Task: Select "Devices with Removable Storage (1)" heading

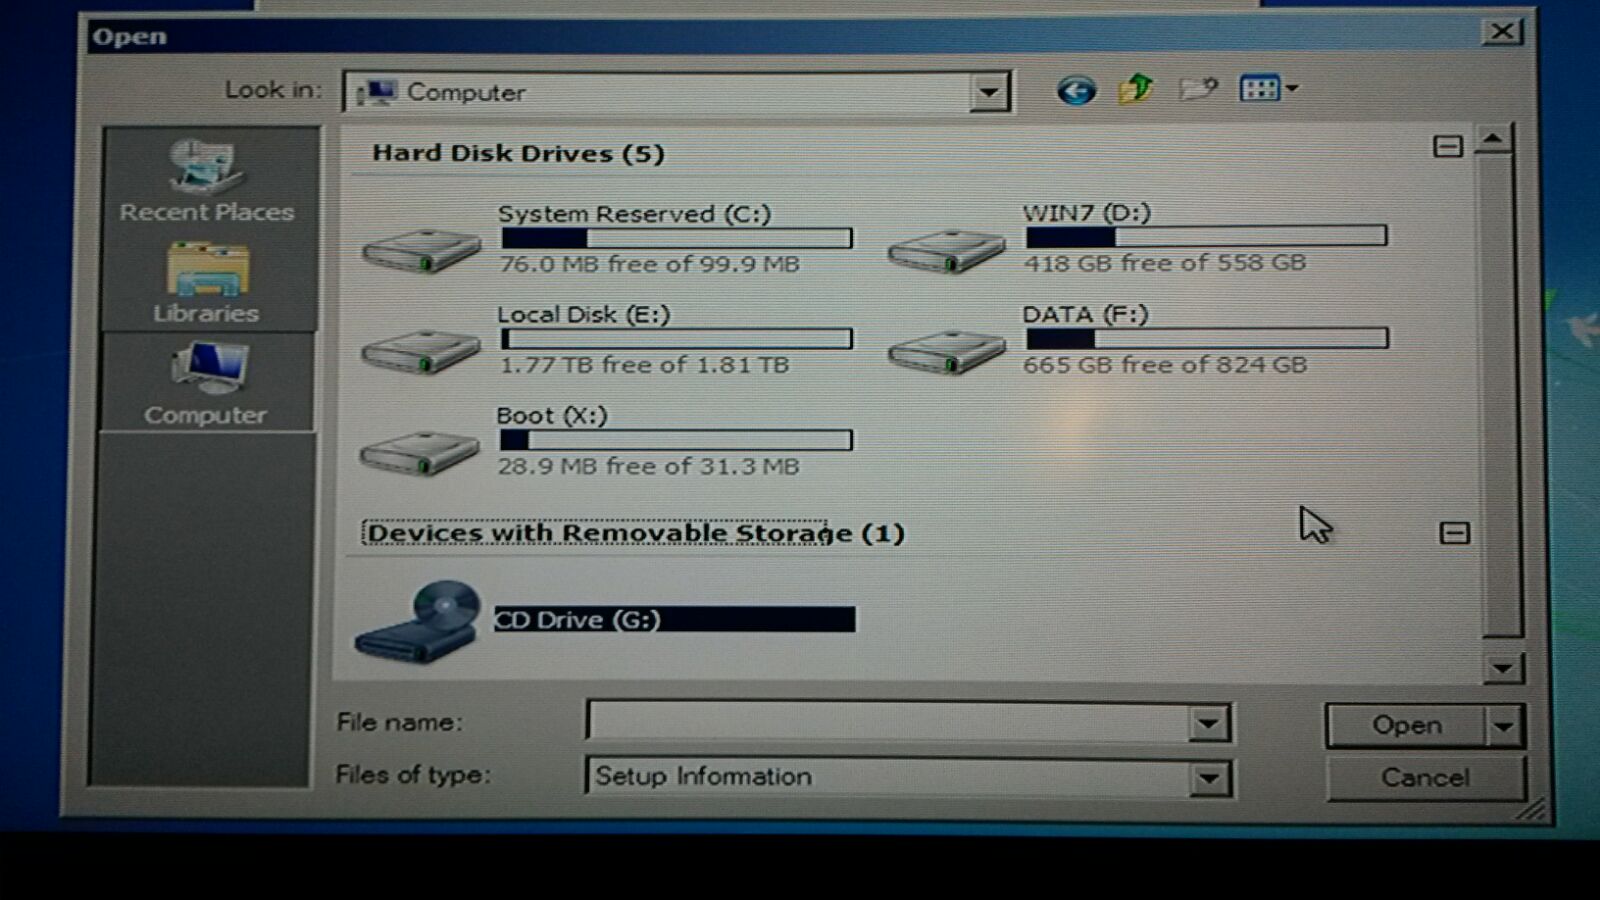Action: point(635,533)
